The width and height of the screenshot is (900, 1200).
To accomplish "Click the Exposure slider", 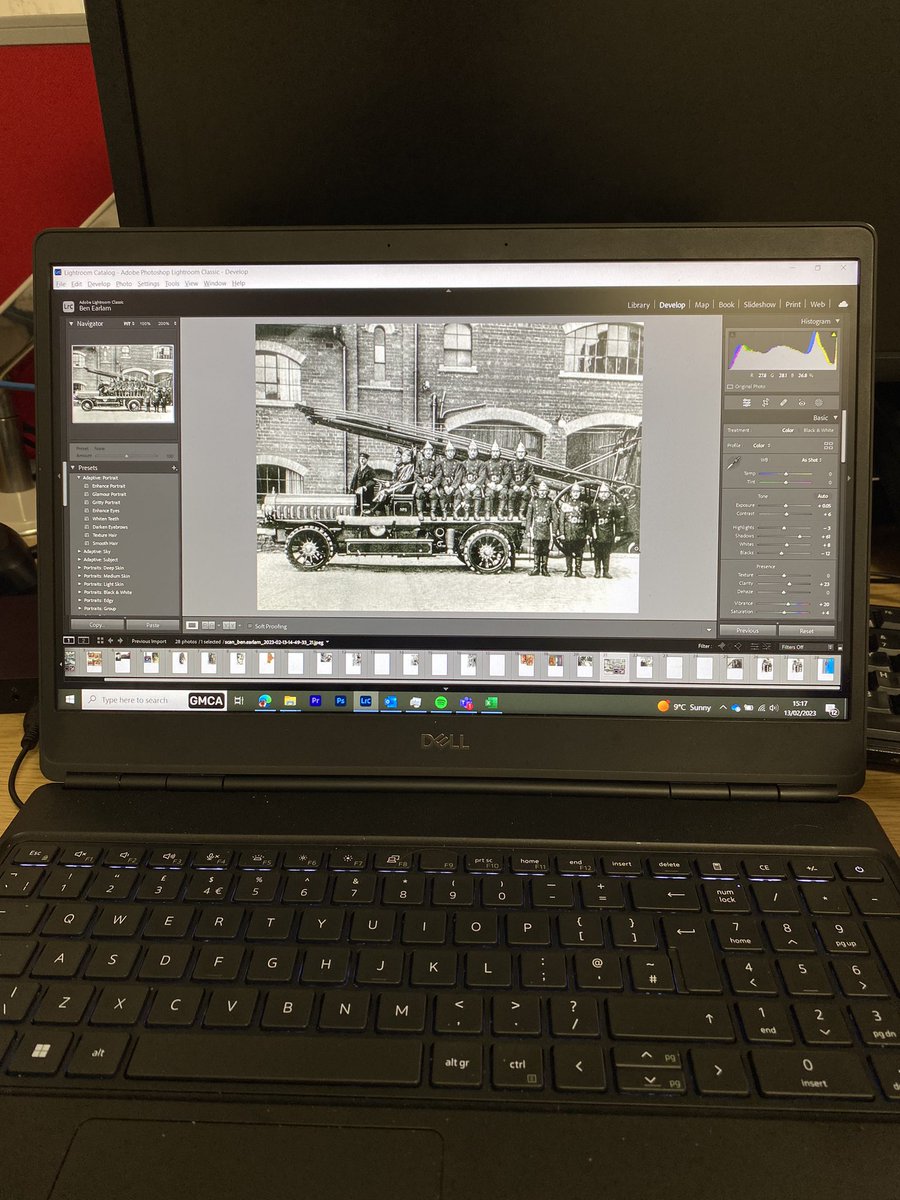I will pyautogui.click(x=784, y=505).
